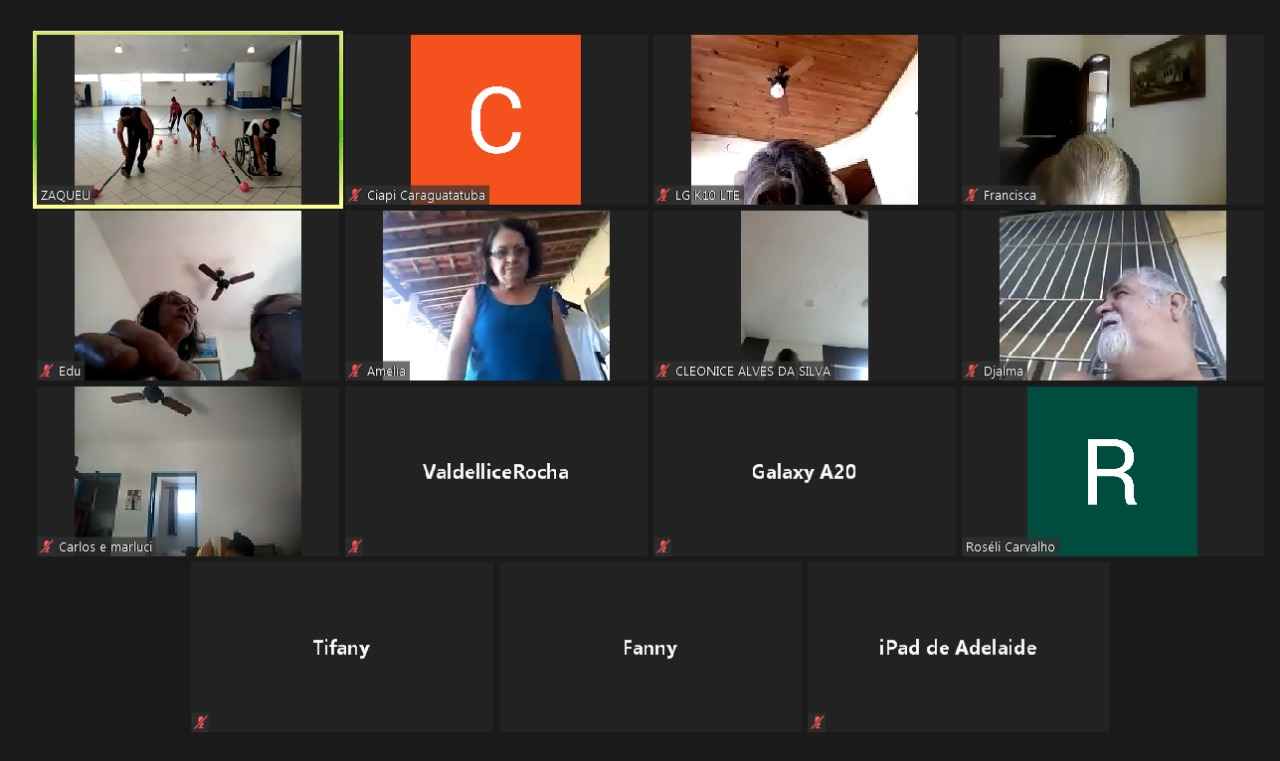This screenshot has width=1280, height=761.
Task: Click the muted microphone icon beside Ciapi Caraguatatuba
Action: 355,195
